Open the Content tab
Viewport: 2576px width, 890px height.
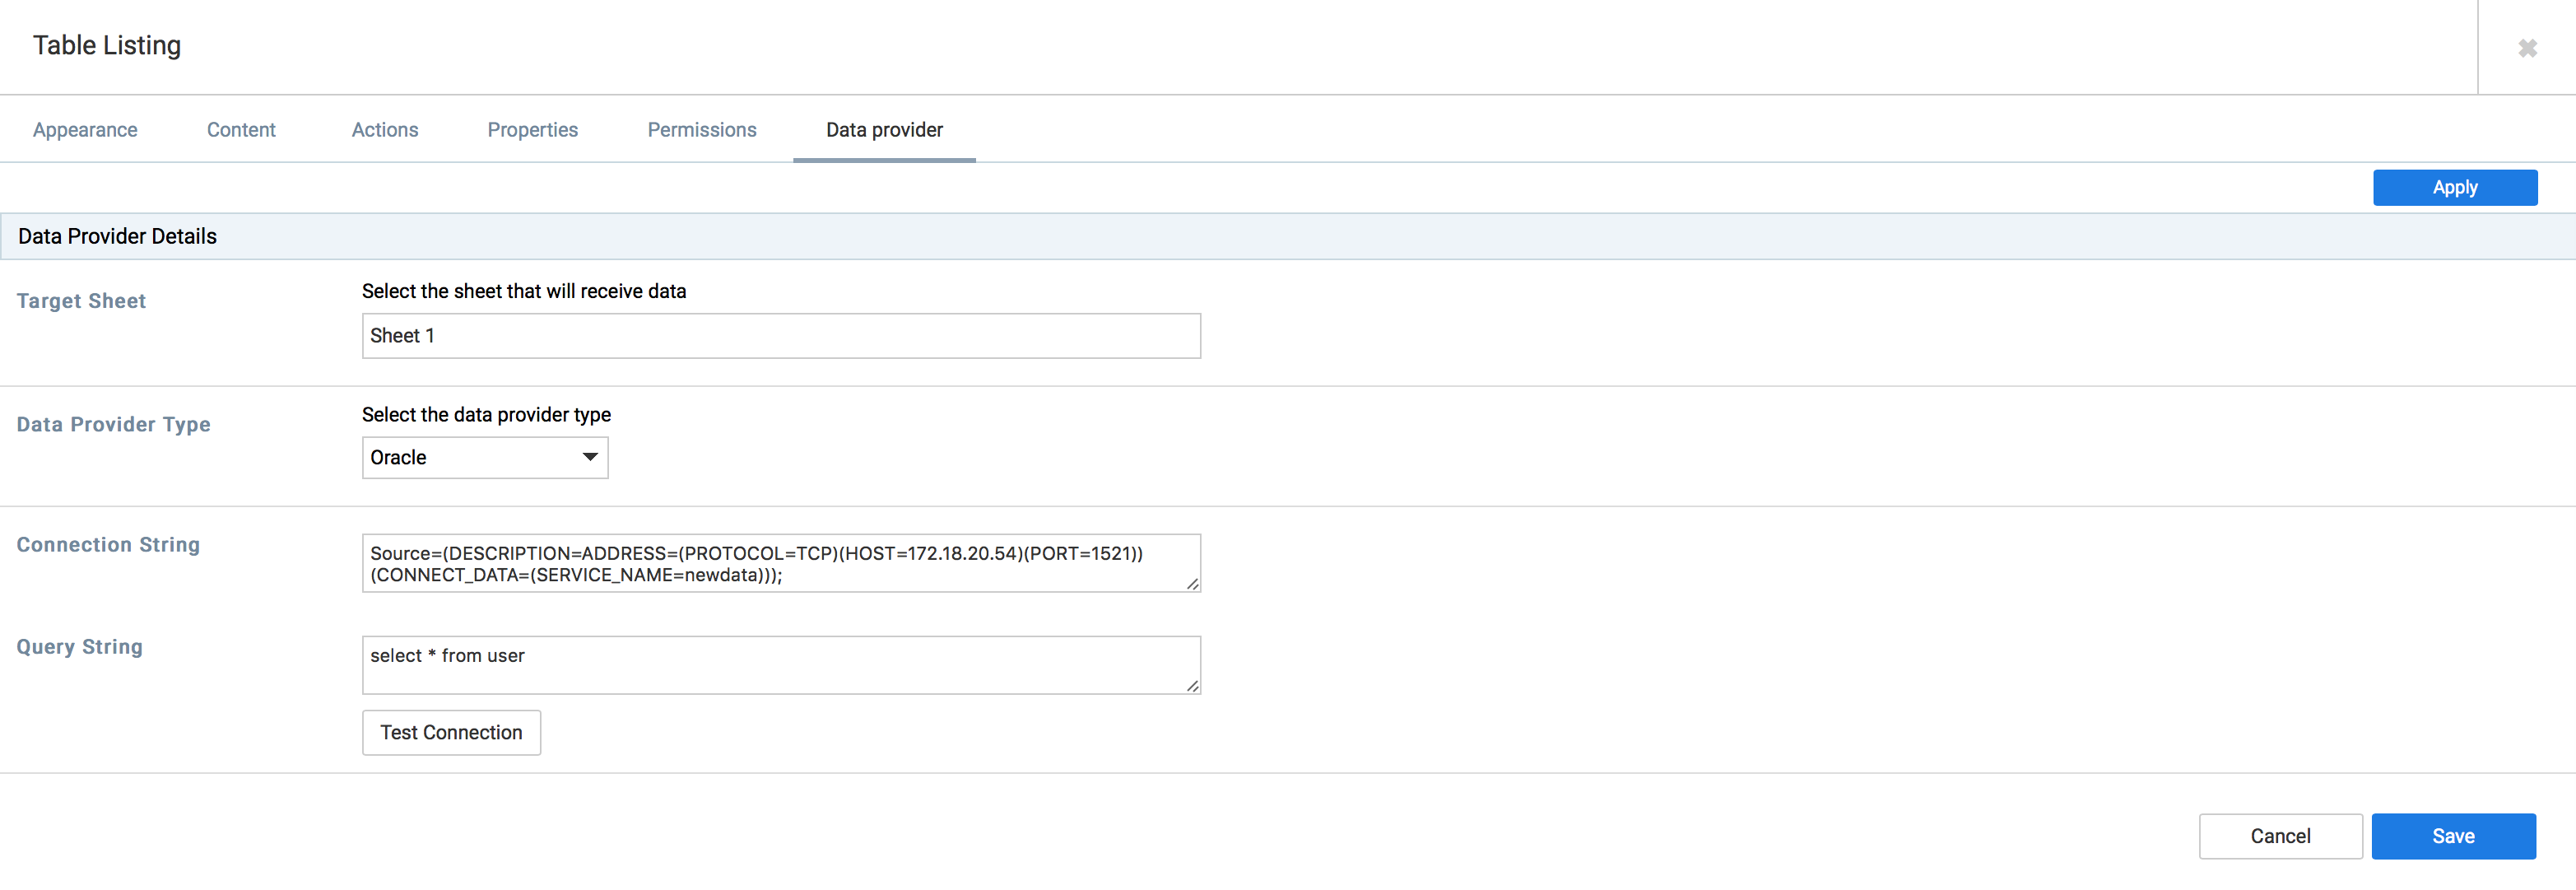click(x=241, y=130)
